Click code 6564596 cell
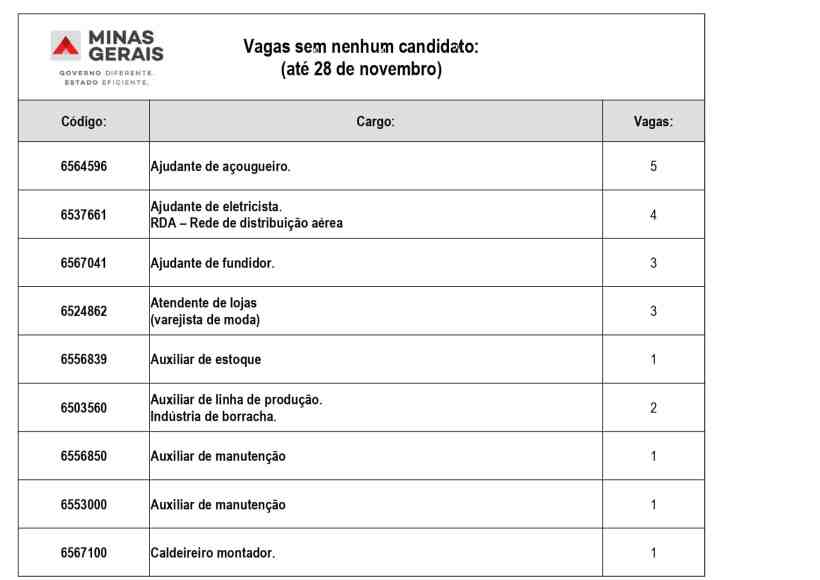The image size is (820, 580). tap(84, 166)
